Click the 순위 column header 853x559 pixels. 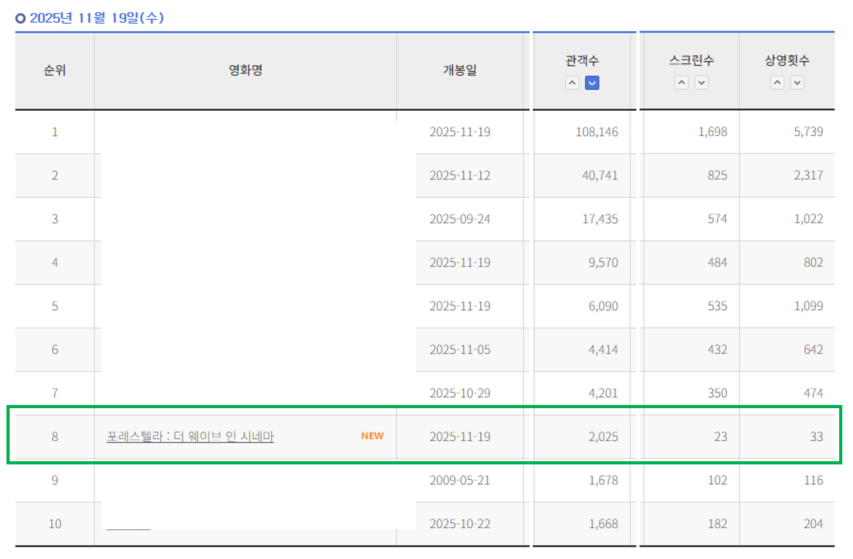[54, 71]
